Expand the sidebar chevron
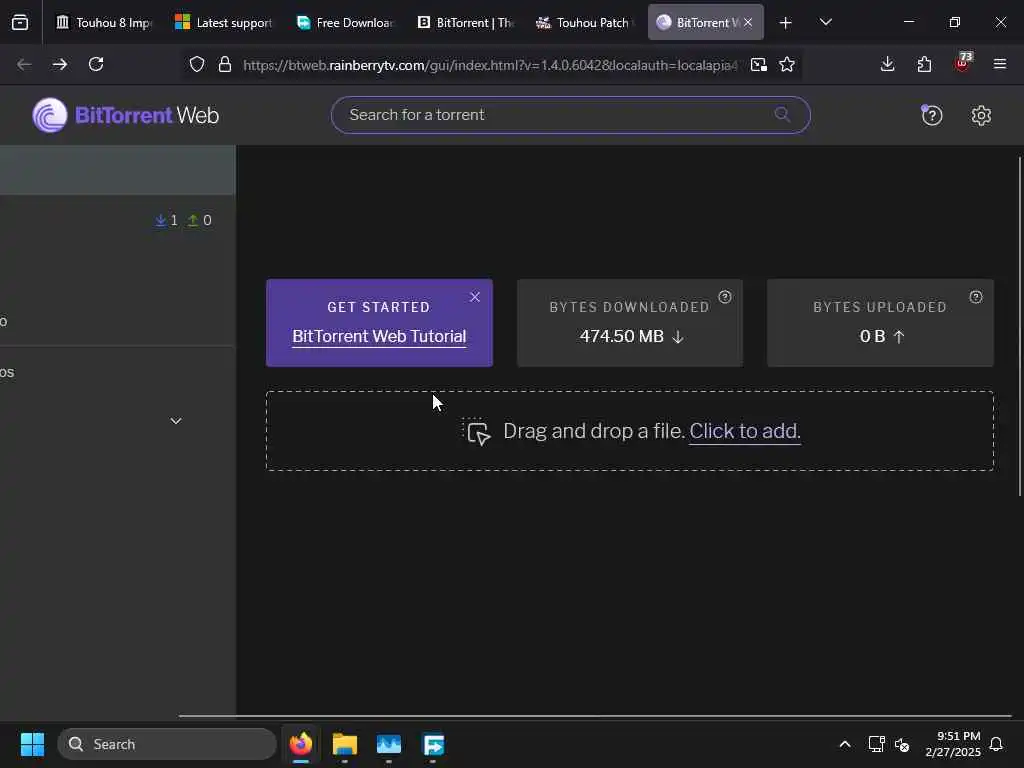Screen dimensions: 1024x768 tap(176, 421)
